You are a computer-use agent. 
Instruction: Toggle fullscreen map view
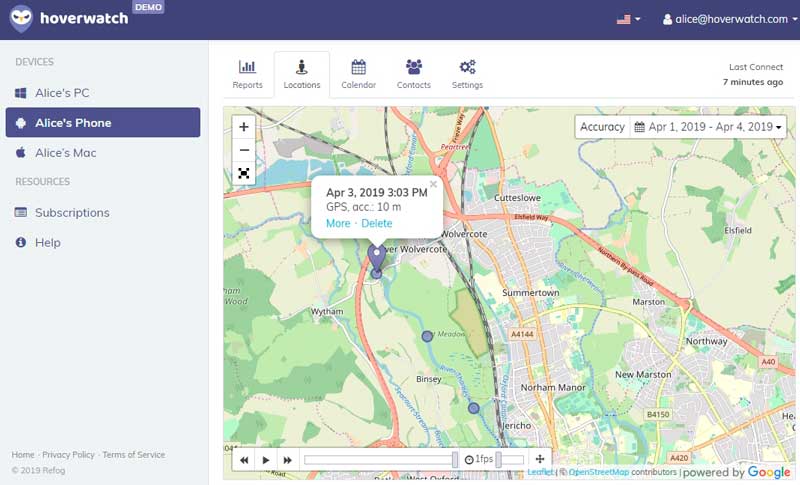244,173
